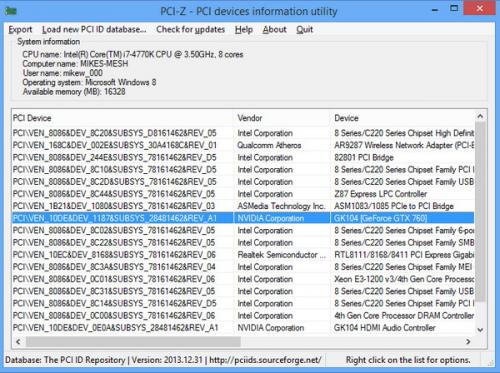Select the PCI\VEN_8086&DEV_8C22 SMBus row
Viewport: 500px width, 373px height.
(243, 243)
